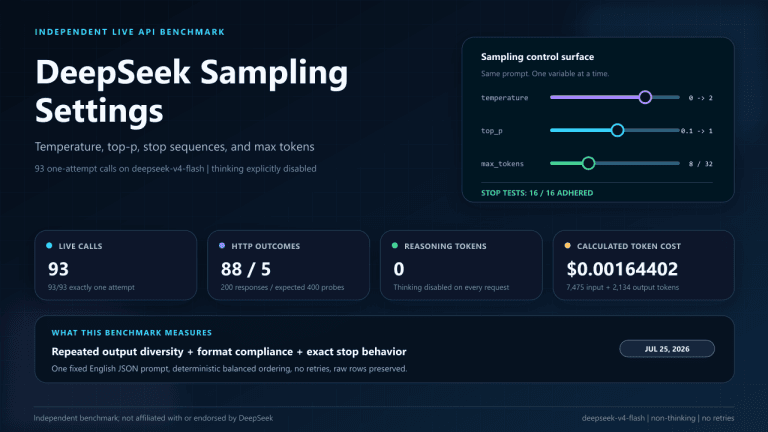Click the Reasoning Tokens value '0'
Viewport: 768px width, 432px height.
pyautogui.click(x=399, y=269)
